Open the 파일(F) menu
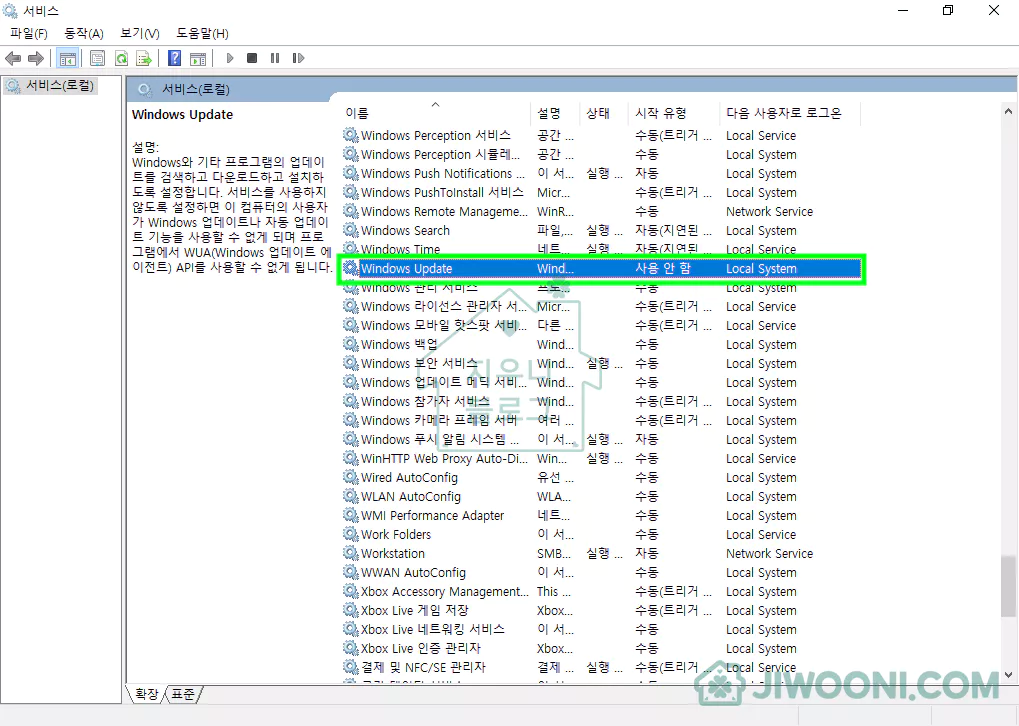 (29, 34)
